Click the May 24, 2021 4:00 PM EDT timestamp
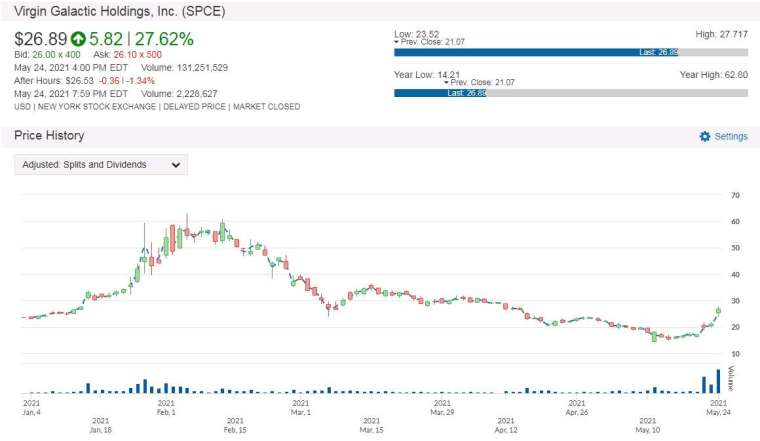Screen dimensions: 760x441 71,68
